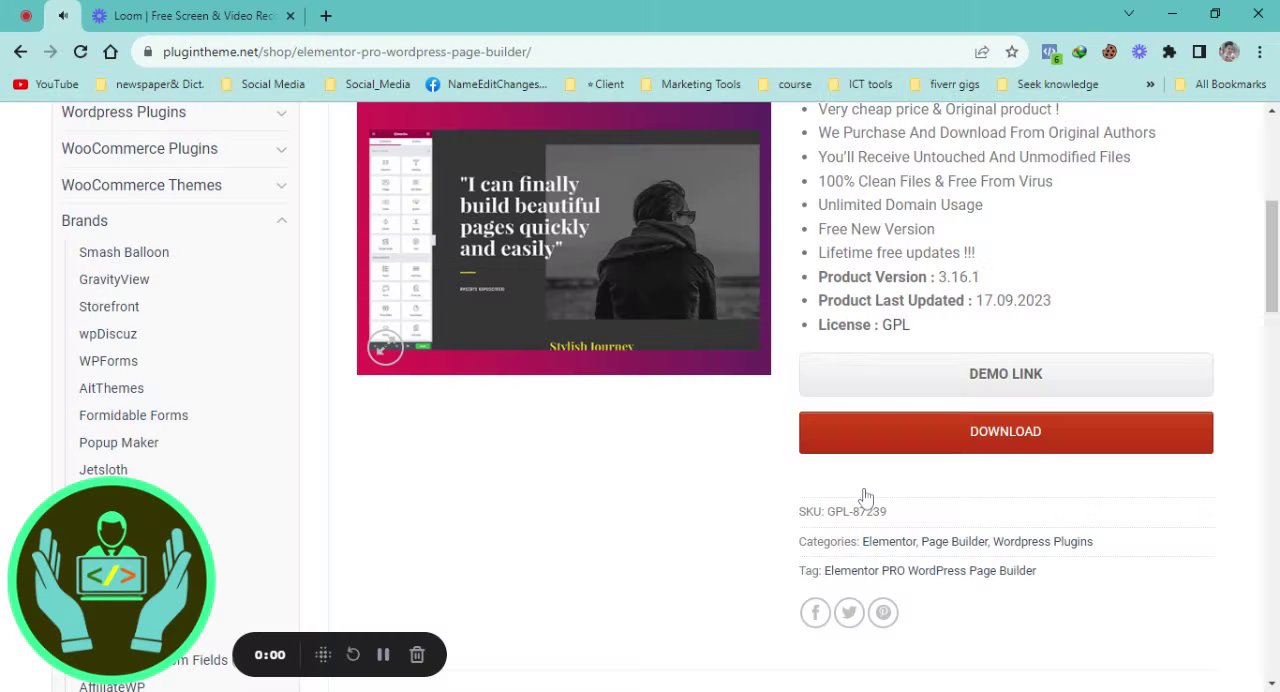This screenshot has height=692, width=1280.
Task: Open the browser home page
Action: tap(110, 52)
